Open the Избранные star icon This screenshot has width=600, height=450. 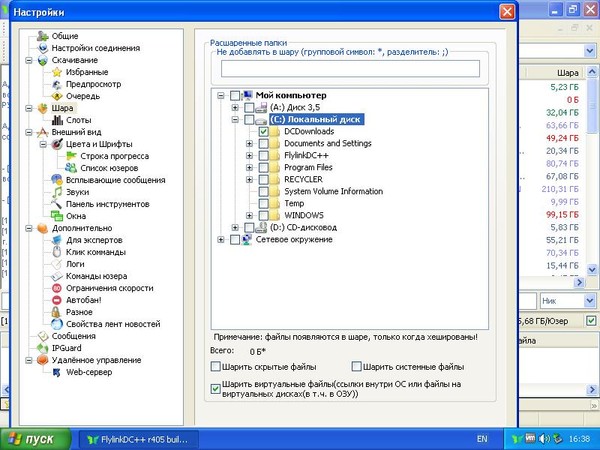(57, 72)
